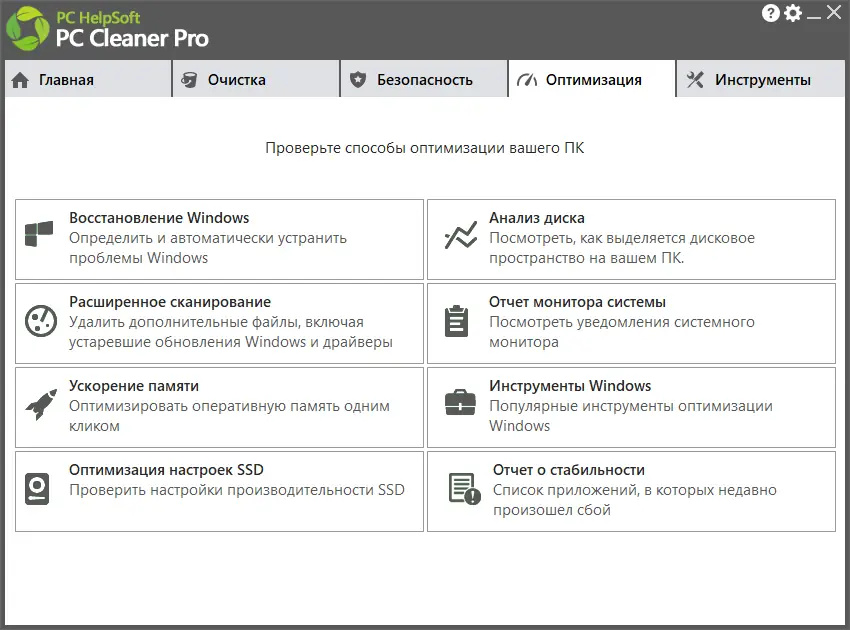Click the chart icon for Анализ диска
Image resolution: width=850 pixels, height=630 pixels.
(x=460, y=237)
